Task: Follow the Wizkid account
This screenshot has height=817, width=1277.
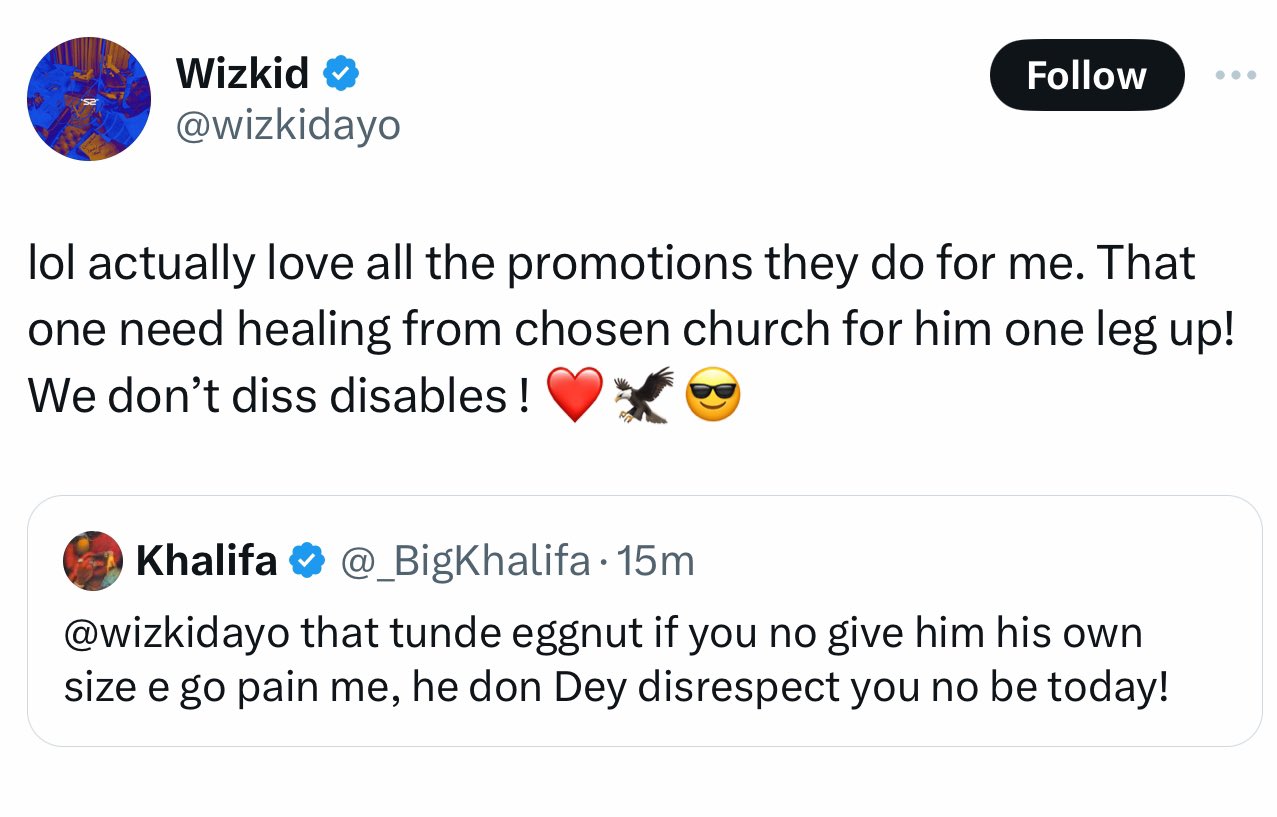Action: point(1086,76)
